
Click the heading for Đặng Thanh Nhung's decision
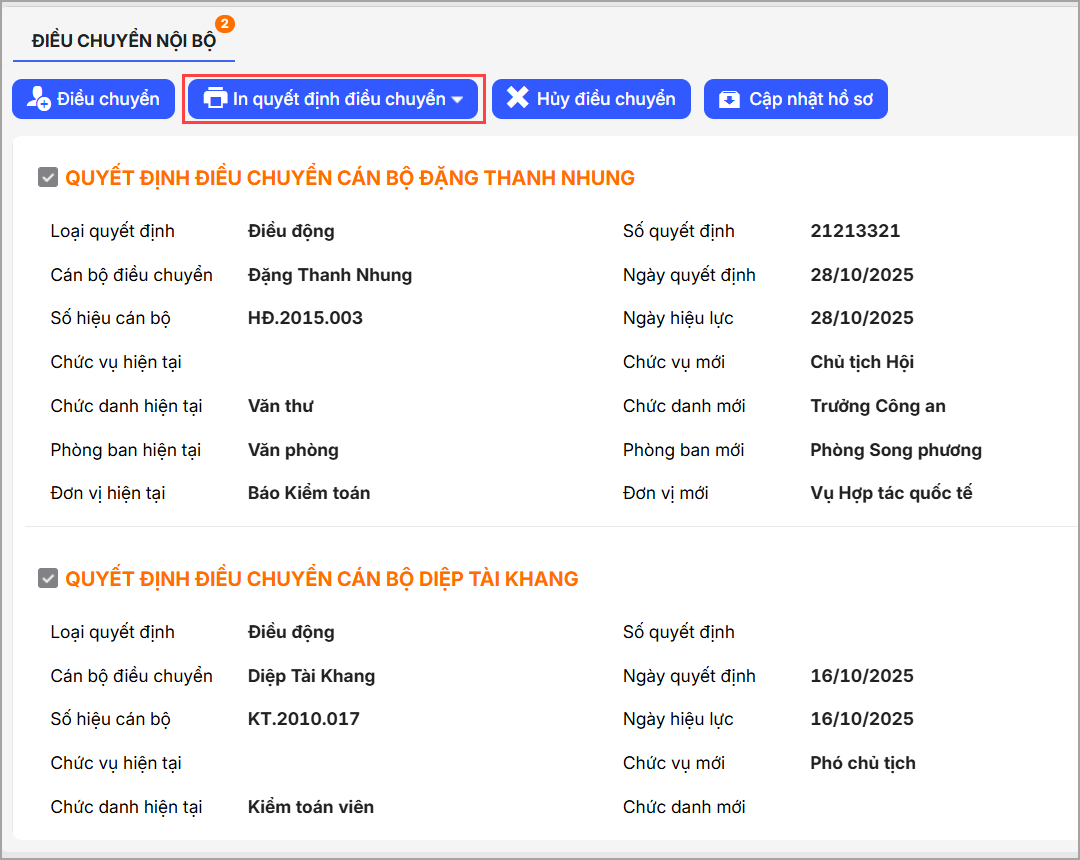point(350,178)
